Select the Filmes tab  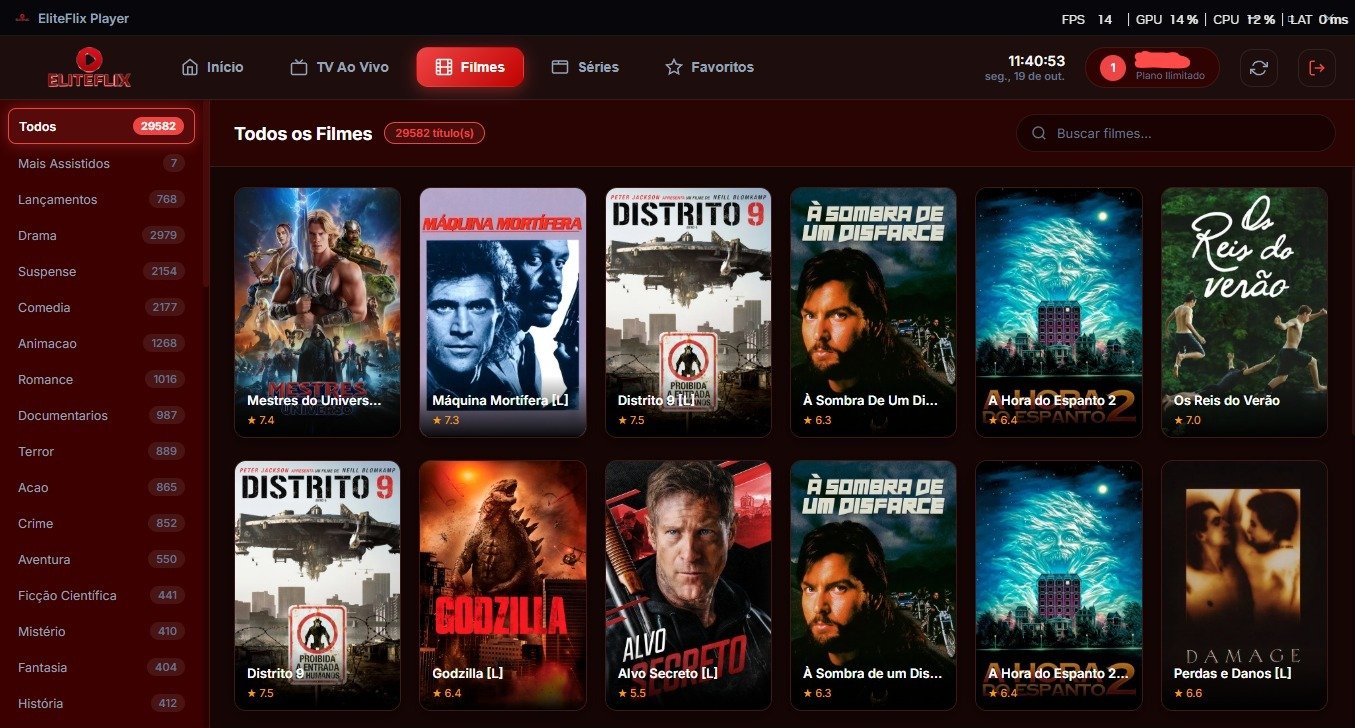coord(470,67)
